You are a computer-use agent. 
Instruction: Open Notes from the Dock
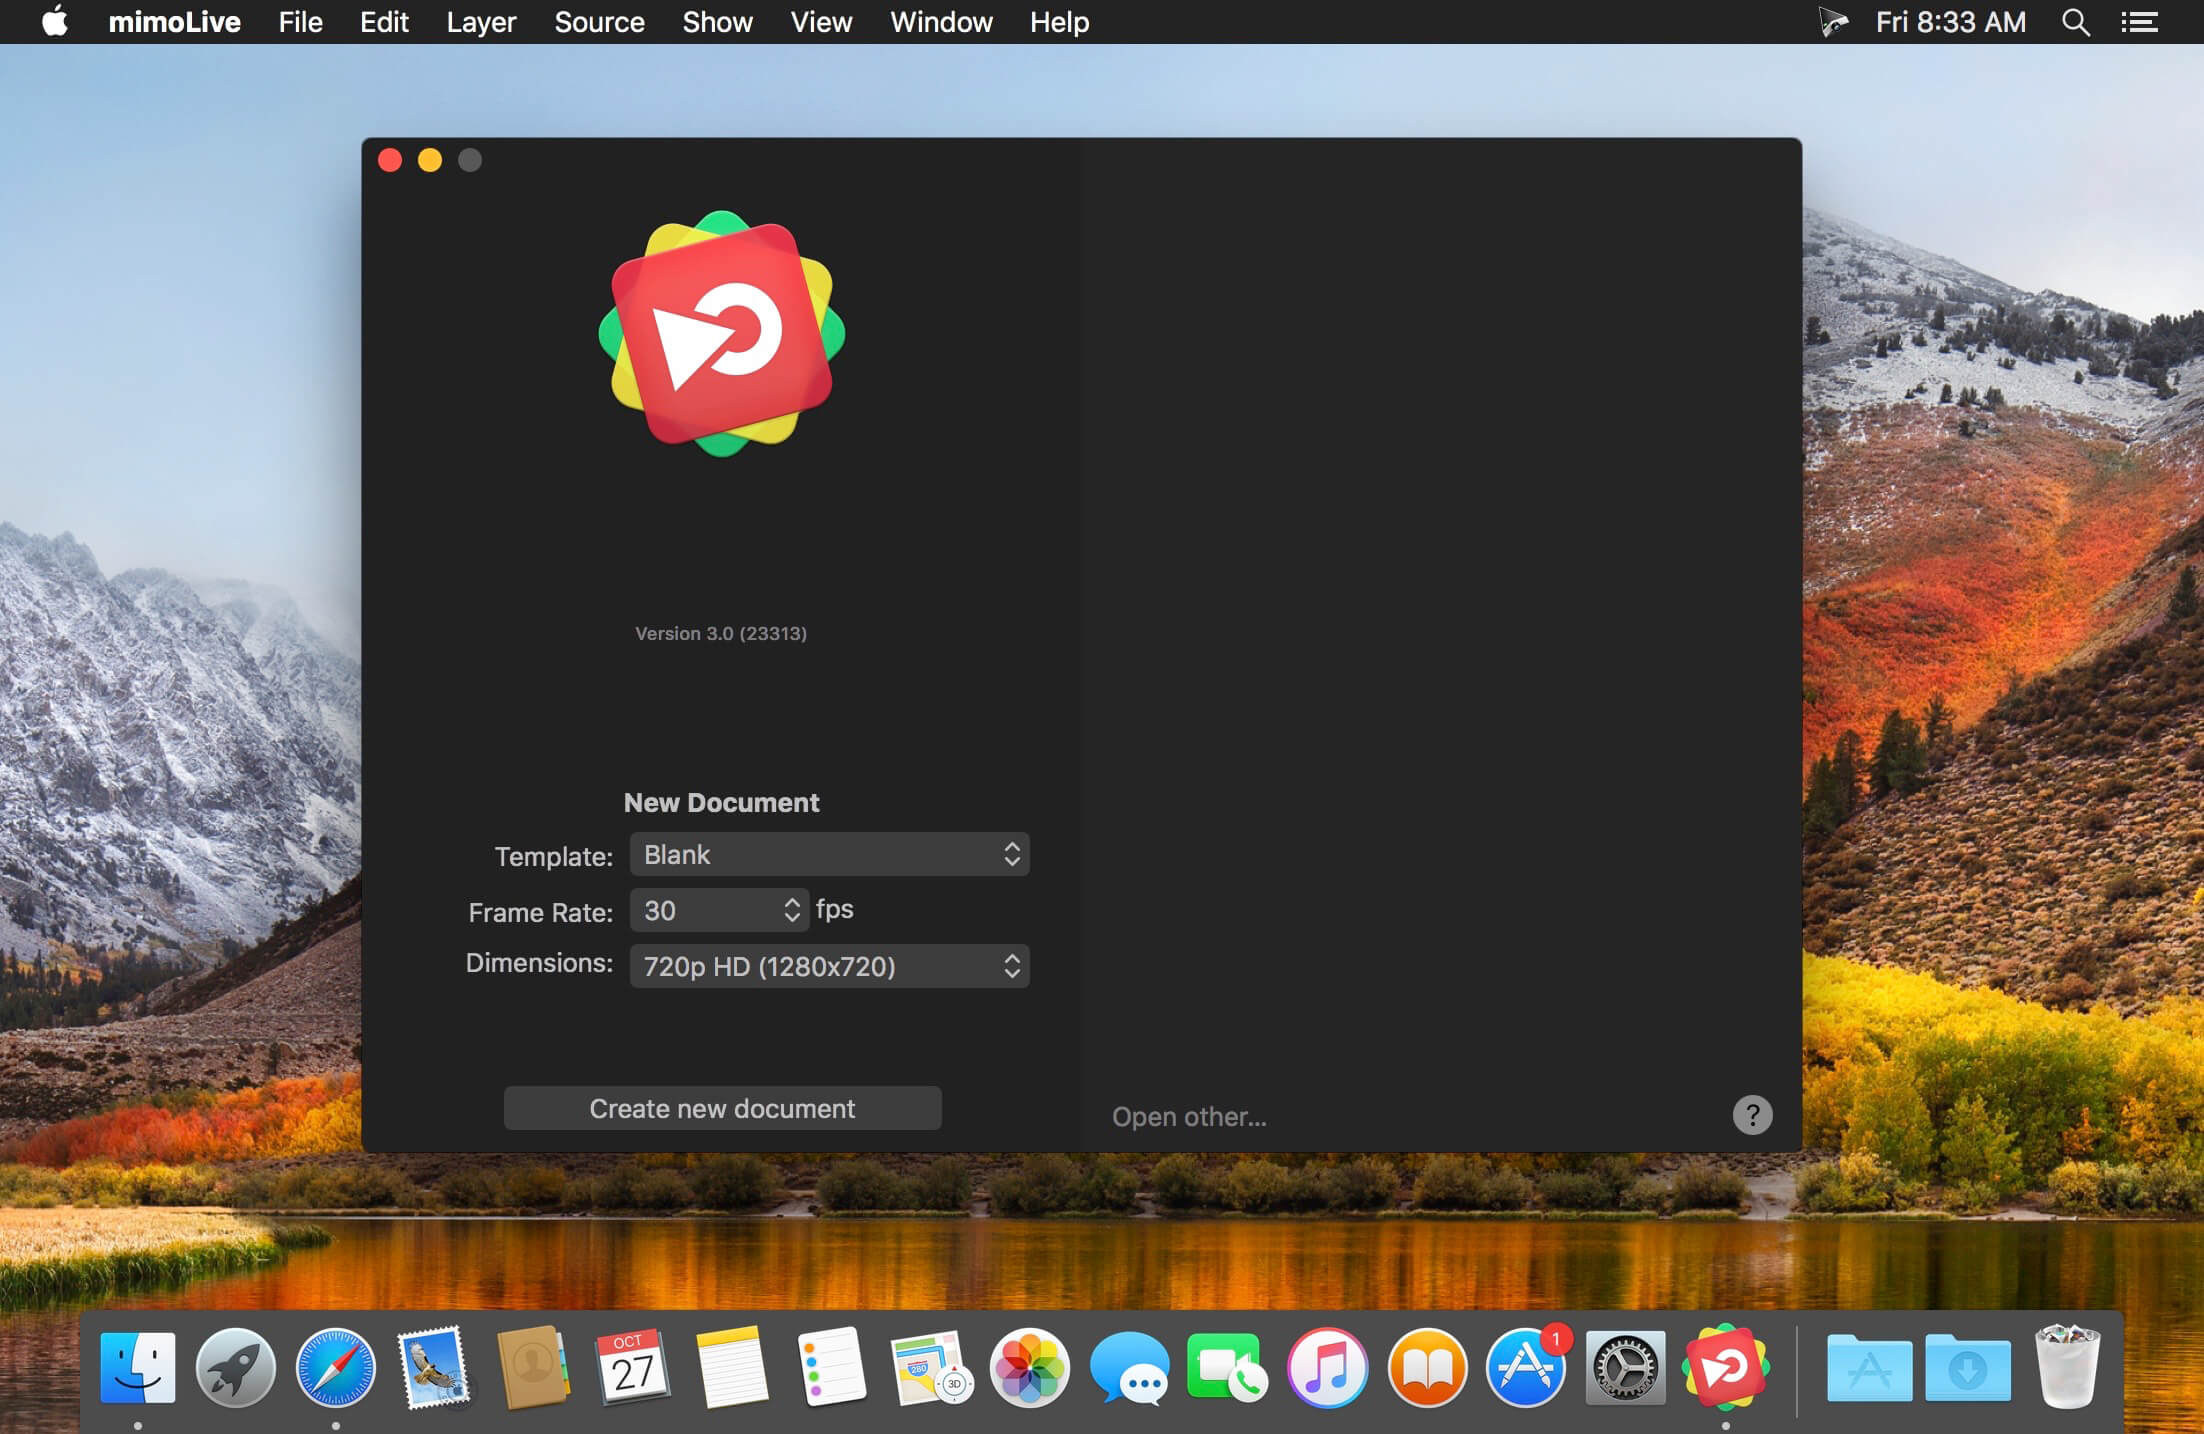click(x=732, y=1367)
